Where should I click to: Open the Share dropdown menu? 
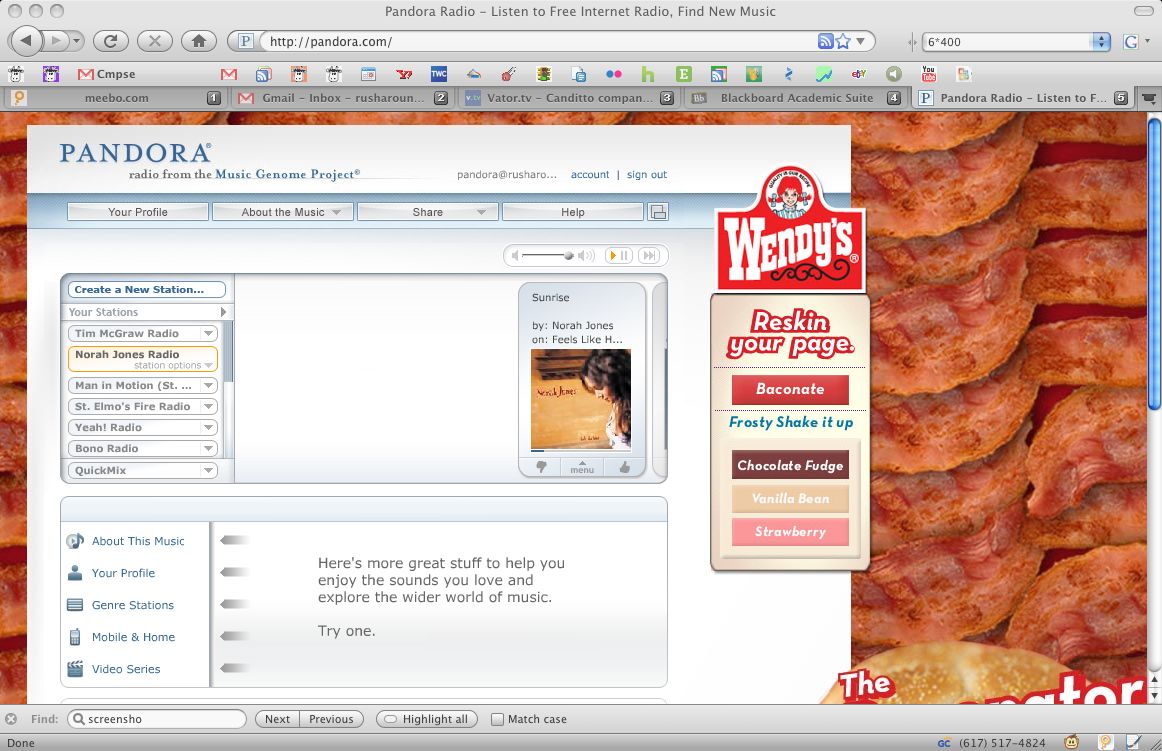[x=481, y=212]
